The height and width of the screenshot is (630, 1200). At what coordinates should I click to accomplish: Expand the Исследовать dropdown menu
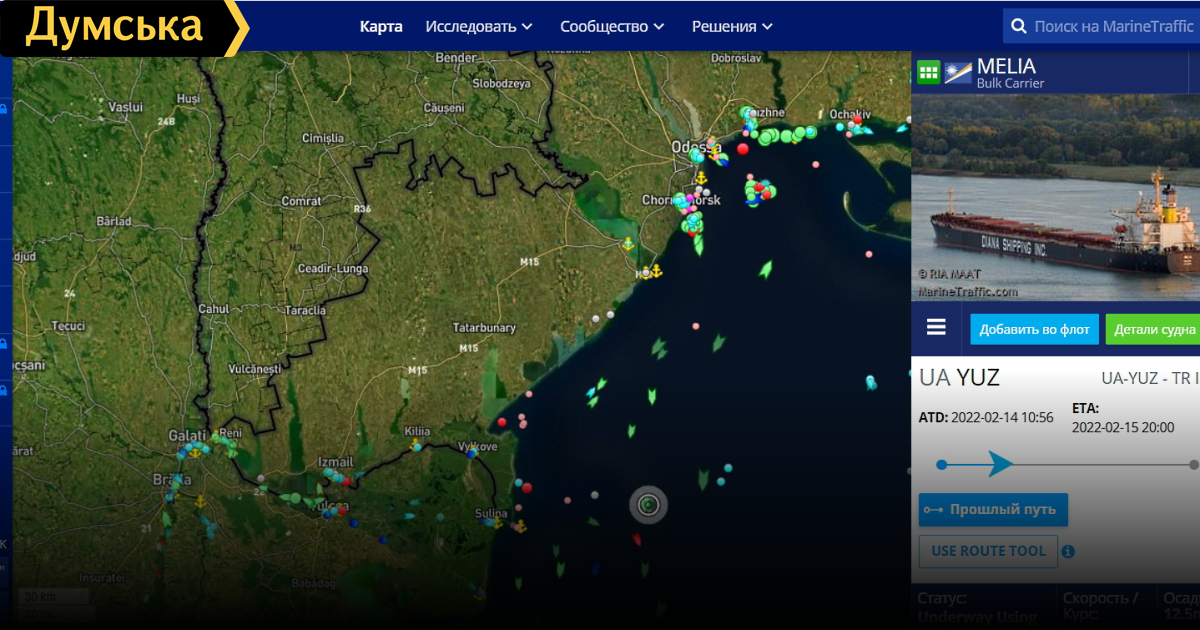point(479,26)
